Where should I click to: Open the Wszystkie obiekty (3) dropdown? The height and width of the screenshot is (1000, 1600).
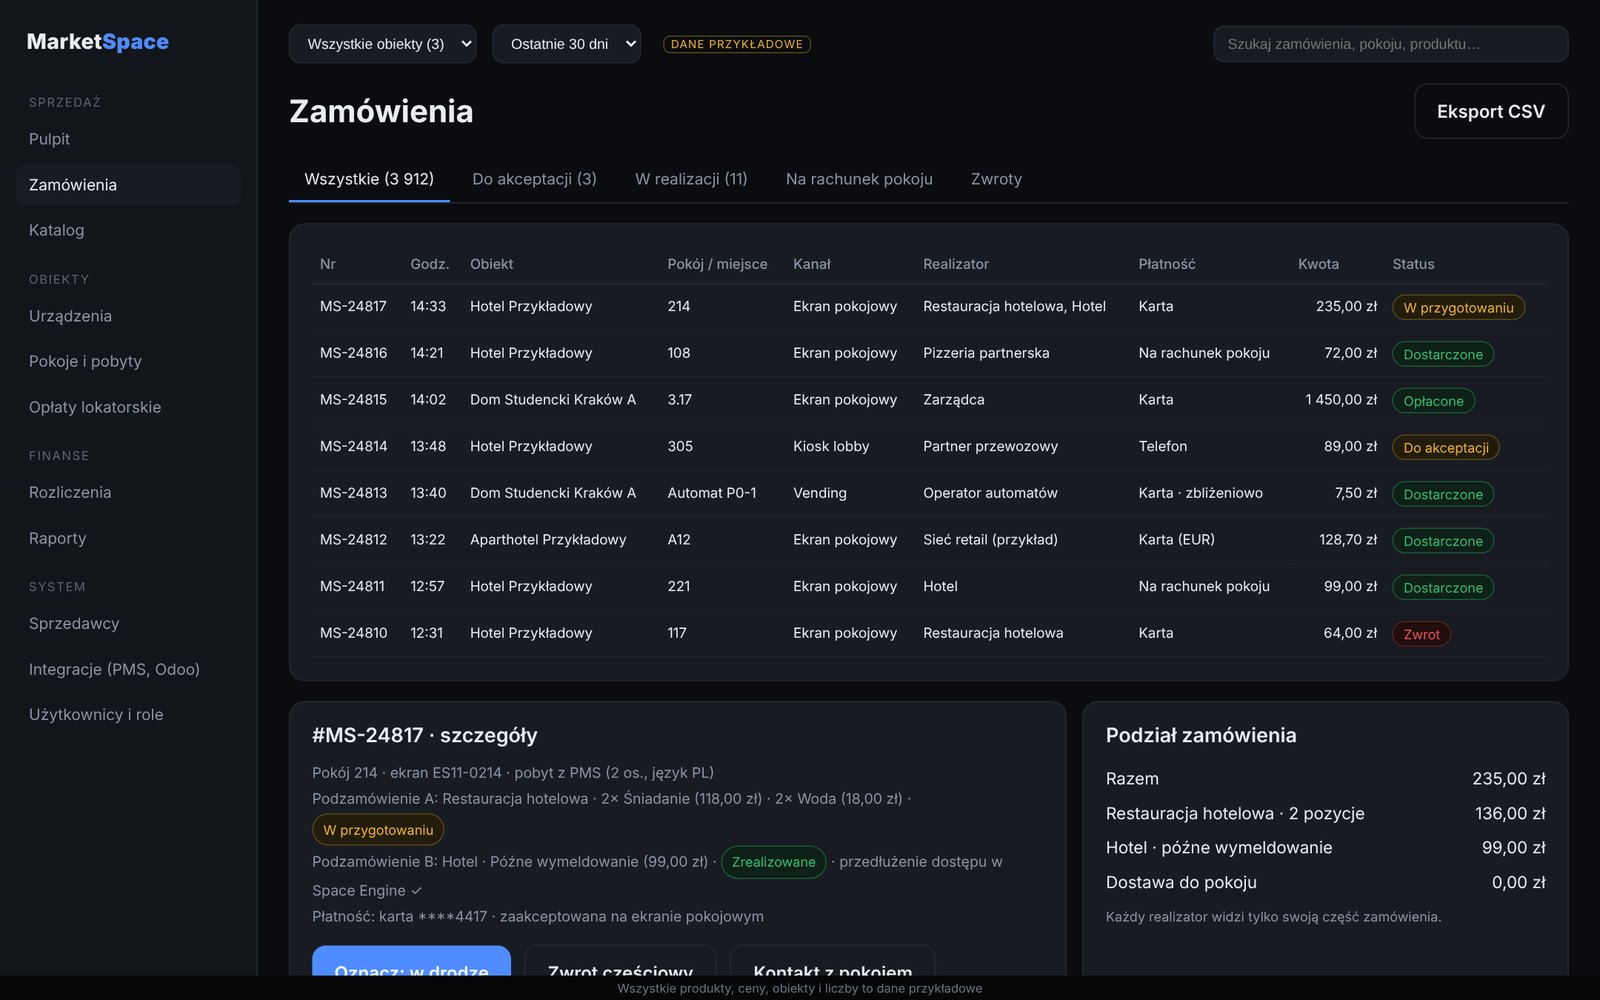coord(382,44)
